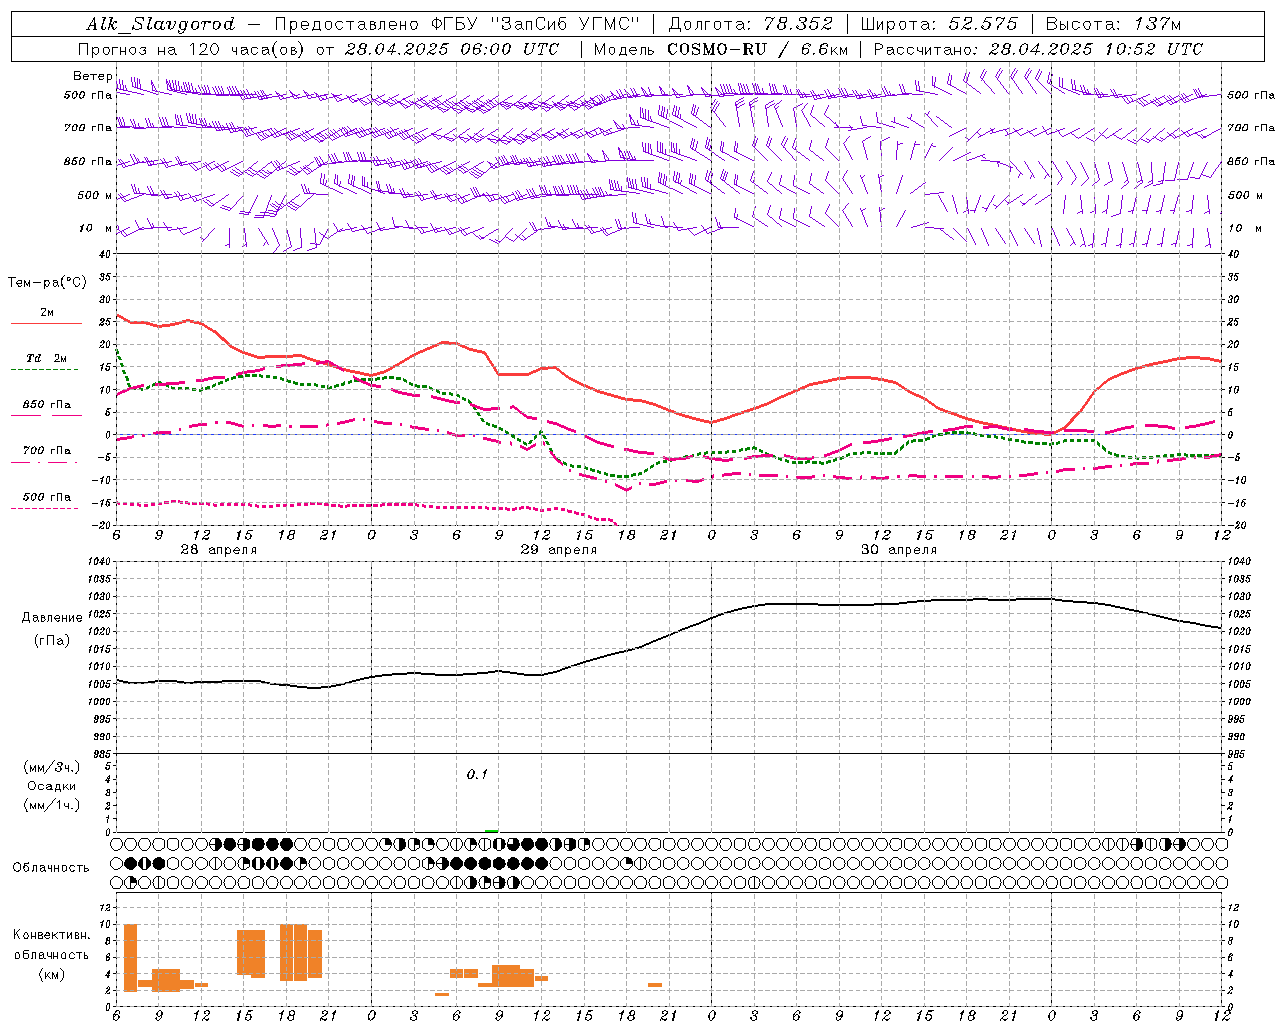Select the 30 апреля date label
1280x1024 pixels.
[899, 549]
